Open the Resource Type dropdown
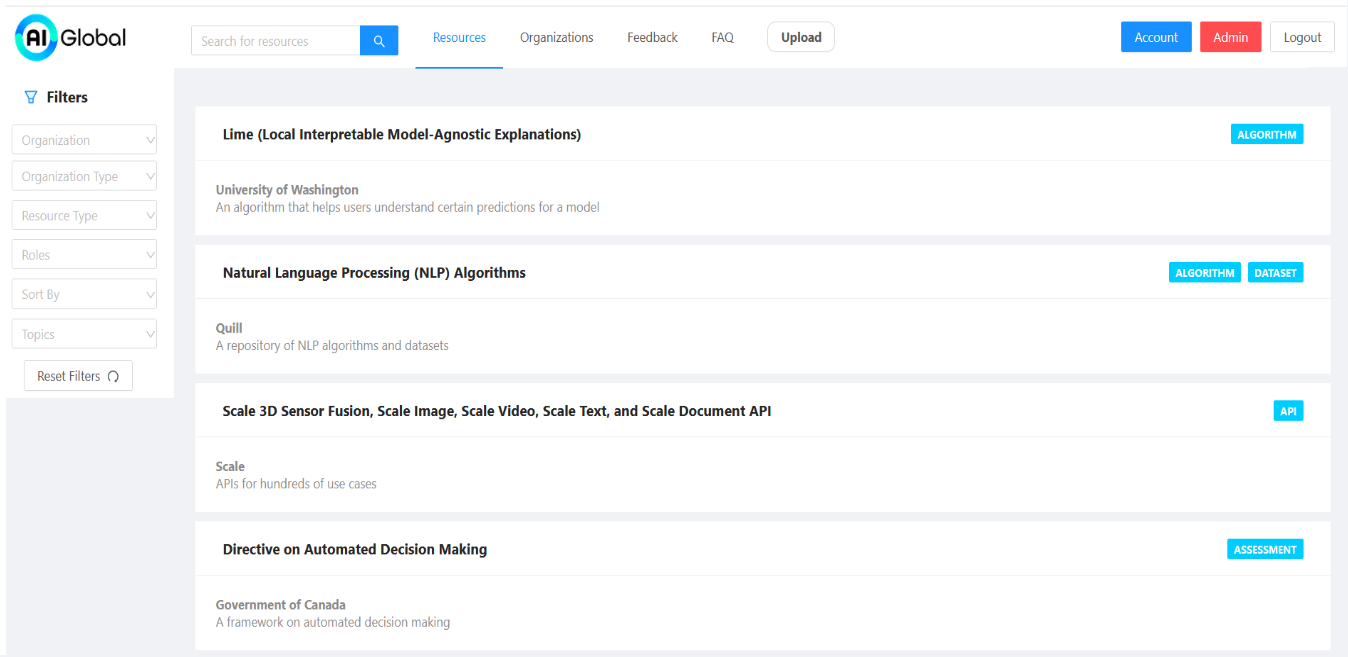This screenshot has height=657, width=1348. click(x=84, y=214)
